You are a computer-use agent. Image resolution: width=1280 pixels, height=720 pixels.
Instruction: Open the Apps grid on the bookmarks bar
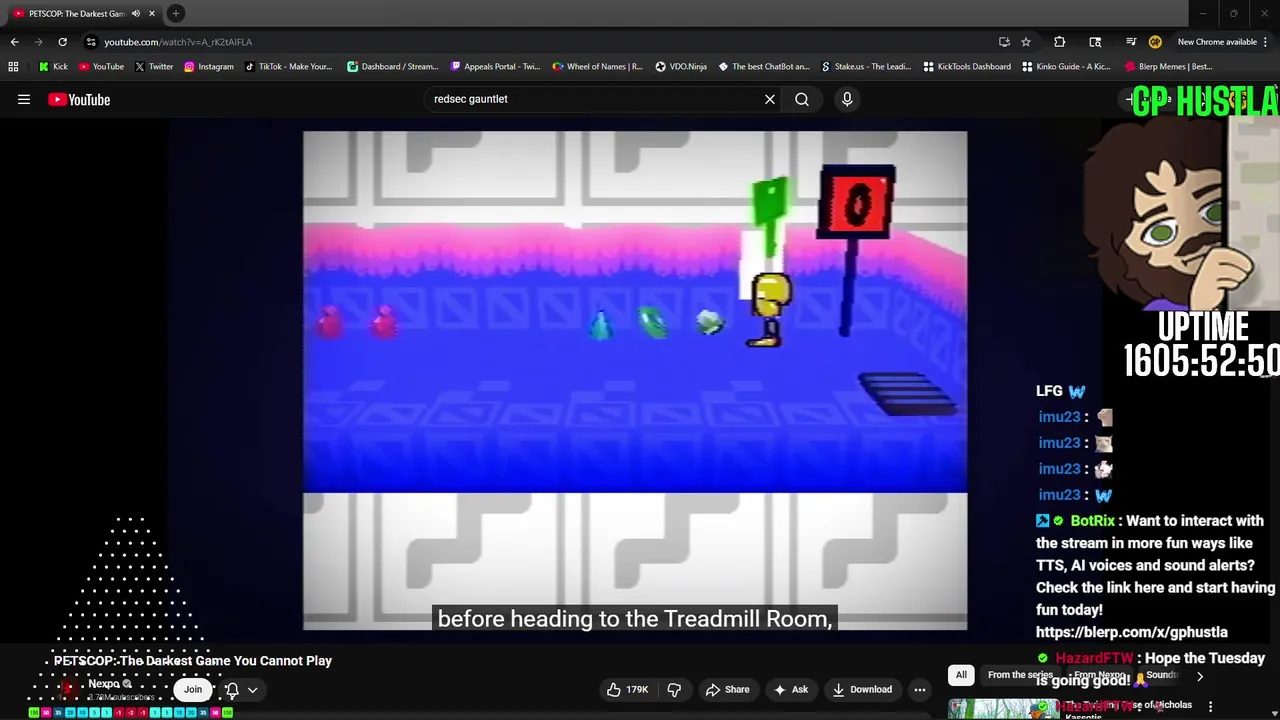click(13, 67)
